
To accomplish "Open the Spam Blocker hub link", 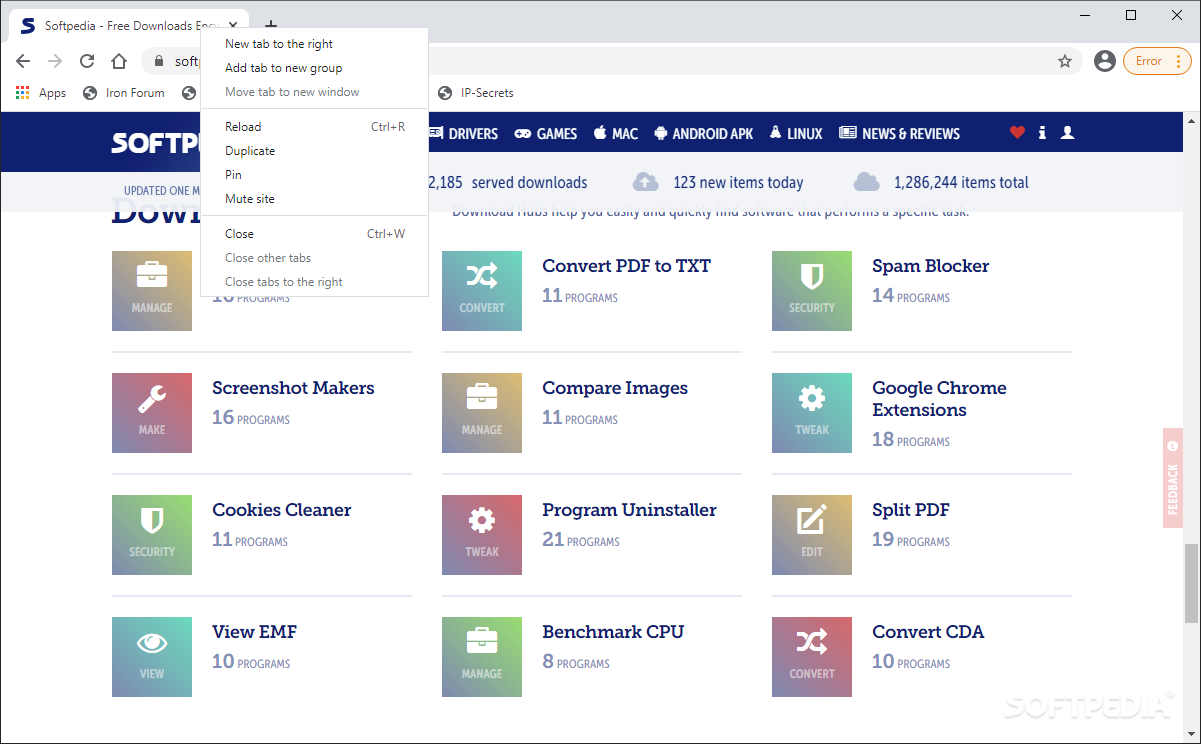I will point(931,266).
